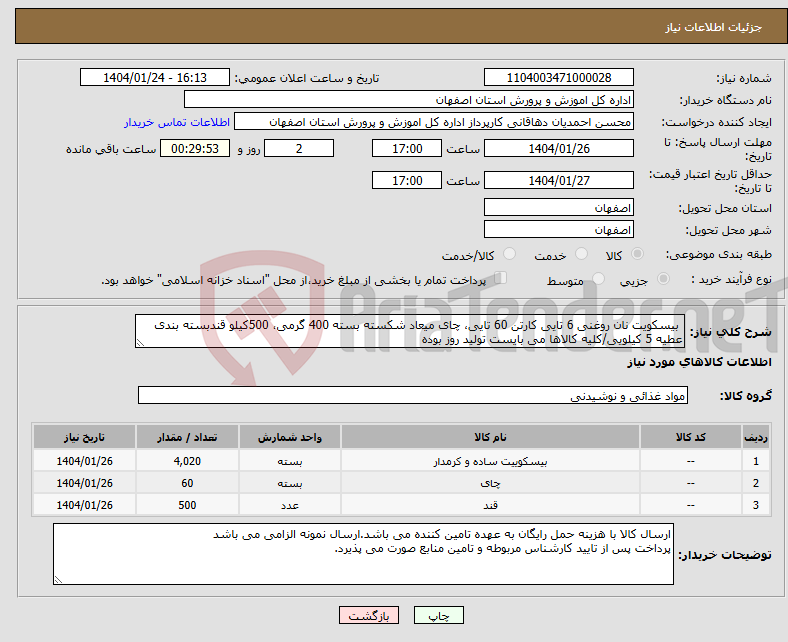The height and width of the screenshot is (642, 788).
Task: Click the quantity cell 4,020
Action: [187, 461]
